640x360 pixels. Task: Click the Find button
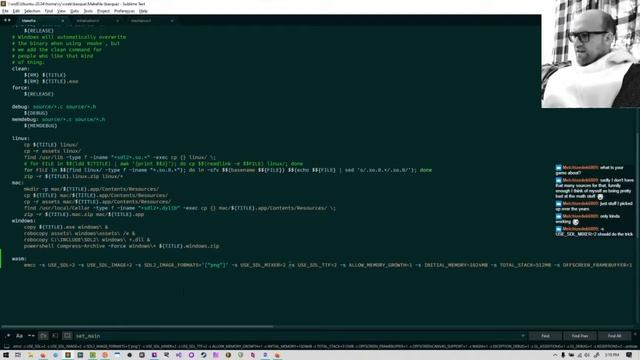click(545, 336)
